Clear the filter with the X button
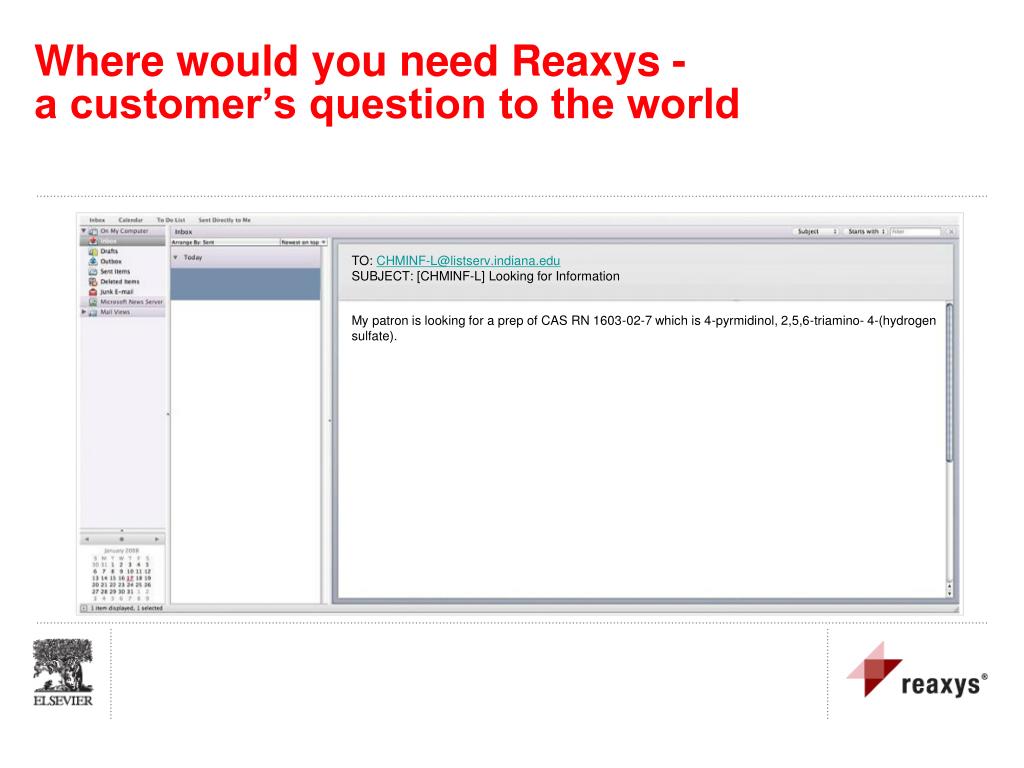This screenshot has width=1024, height=768. 952,232
